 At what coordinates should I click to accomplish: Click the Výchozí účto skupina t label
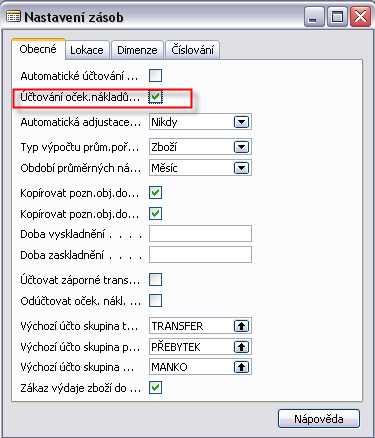[79, 326]
